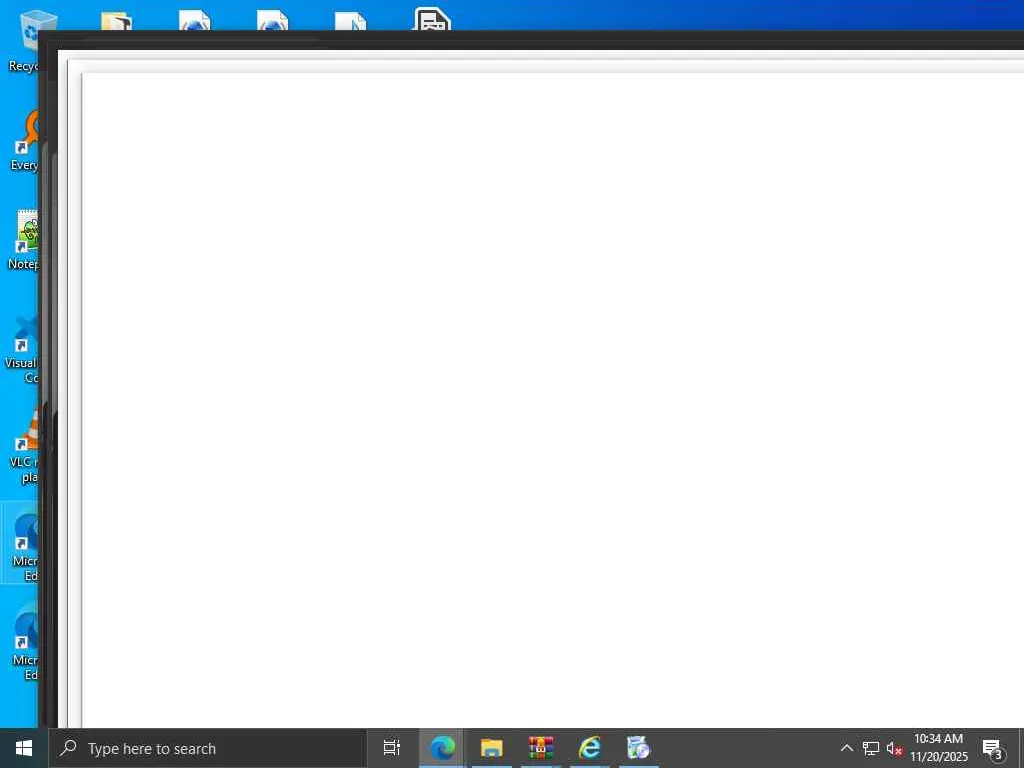
Task: Open File Explorer from the taskbar
Action: [491, 748]
